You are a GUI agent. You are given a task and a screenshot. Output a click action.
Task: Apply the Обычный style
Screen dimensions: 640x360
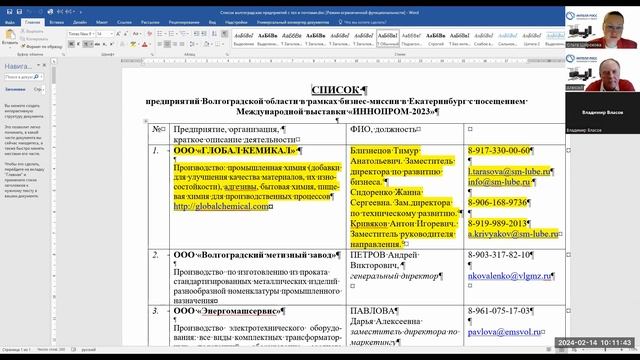point(387,39)
